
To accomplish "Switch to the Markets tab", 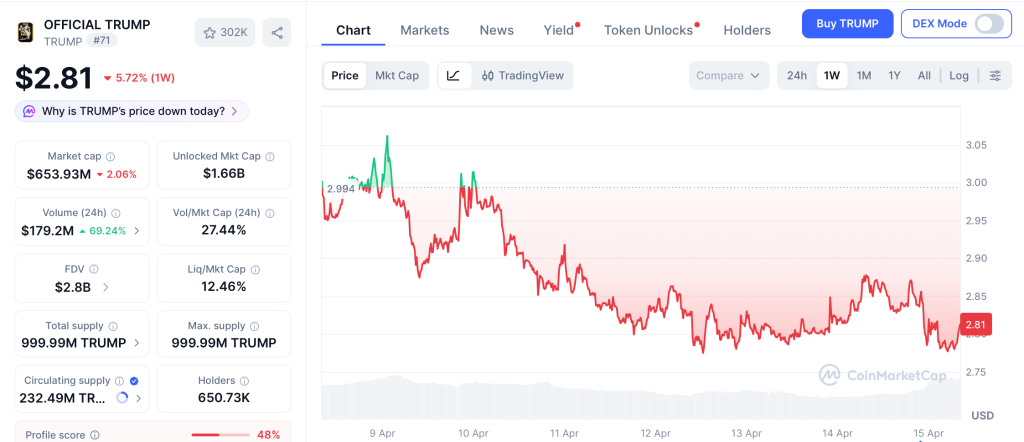I will (x=424, y=30).
